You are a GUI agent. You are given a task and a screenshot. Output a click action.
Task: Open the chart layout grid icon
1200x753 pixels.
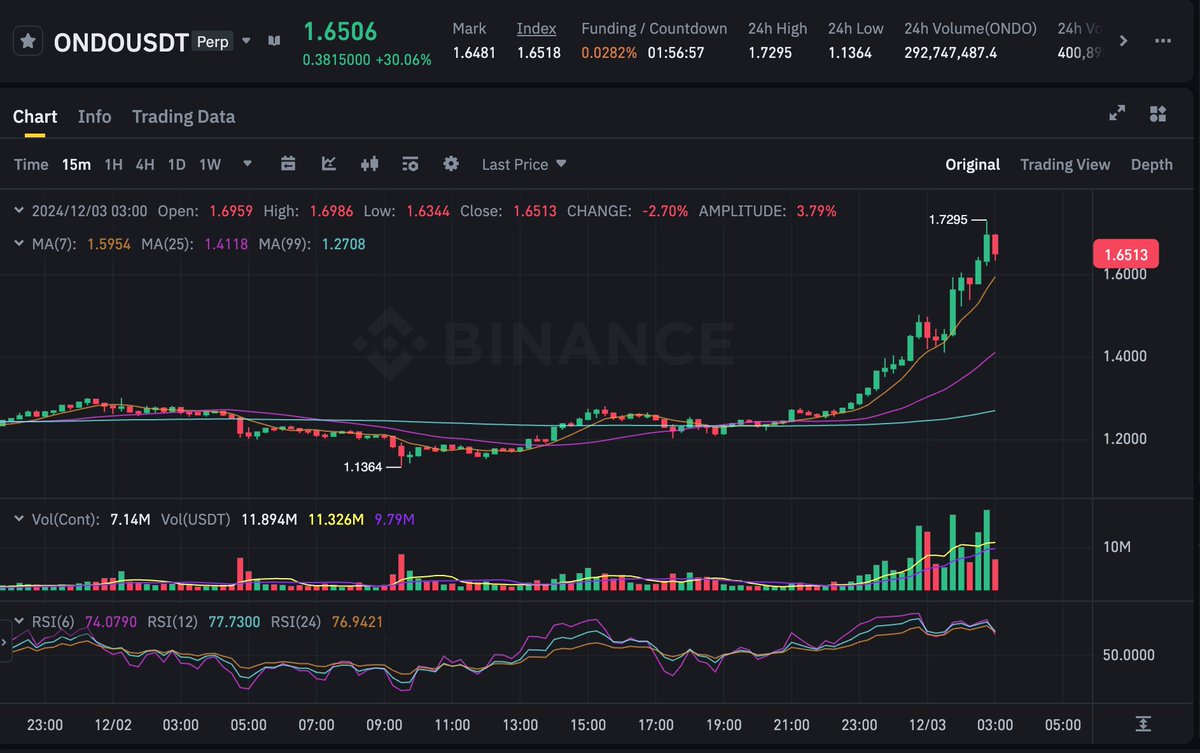click(1158, 113)
